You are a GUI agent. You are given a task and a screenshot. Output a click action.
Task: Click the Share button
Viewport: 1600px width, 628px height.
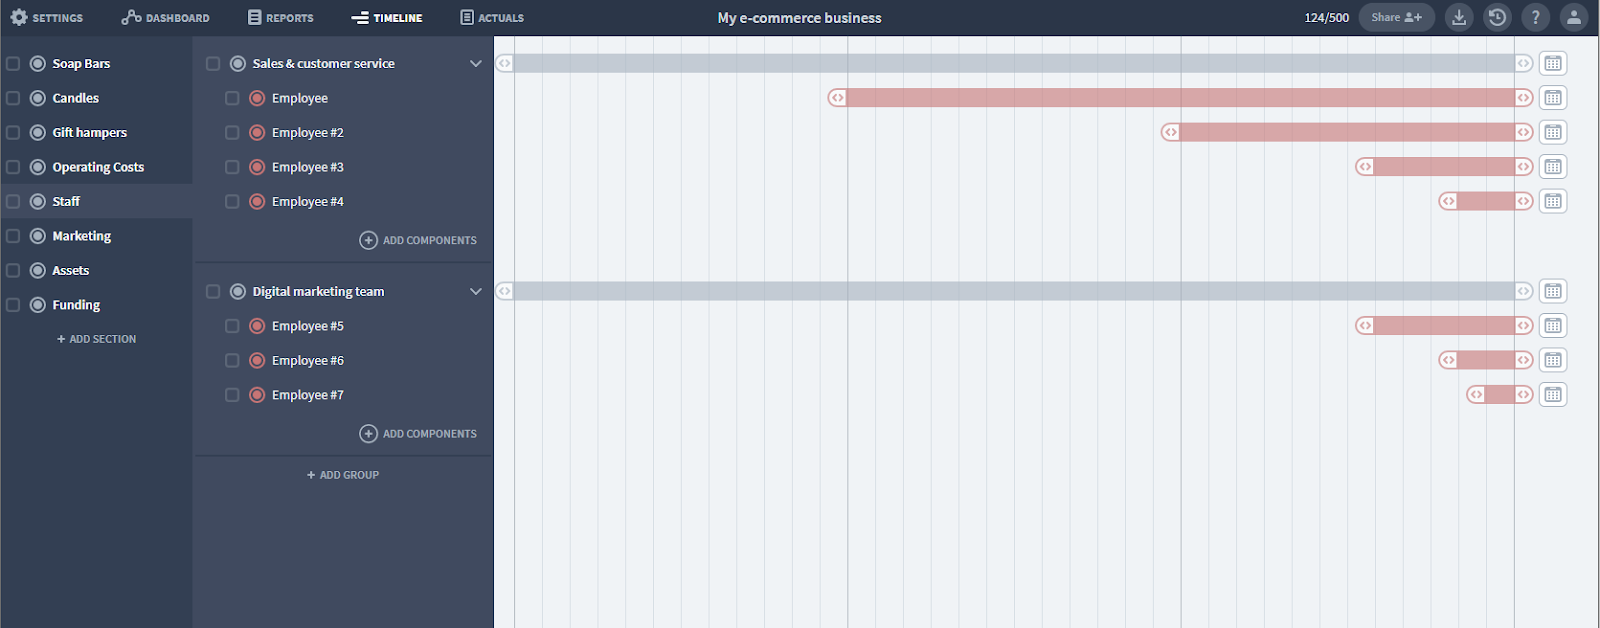pos(1396,17)
